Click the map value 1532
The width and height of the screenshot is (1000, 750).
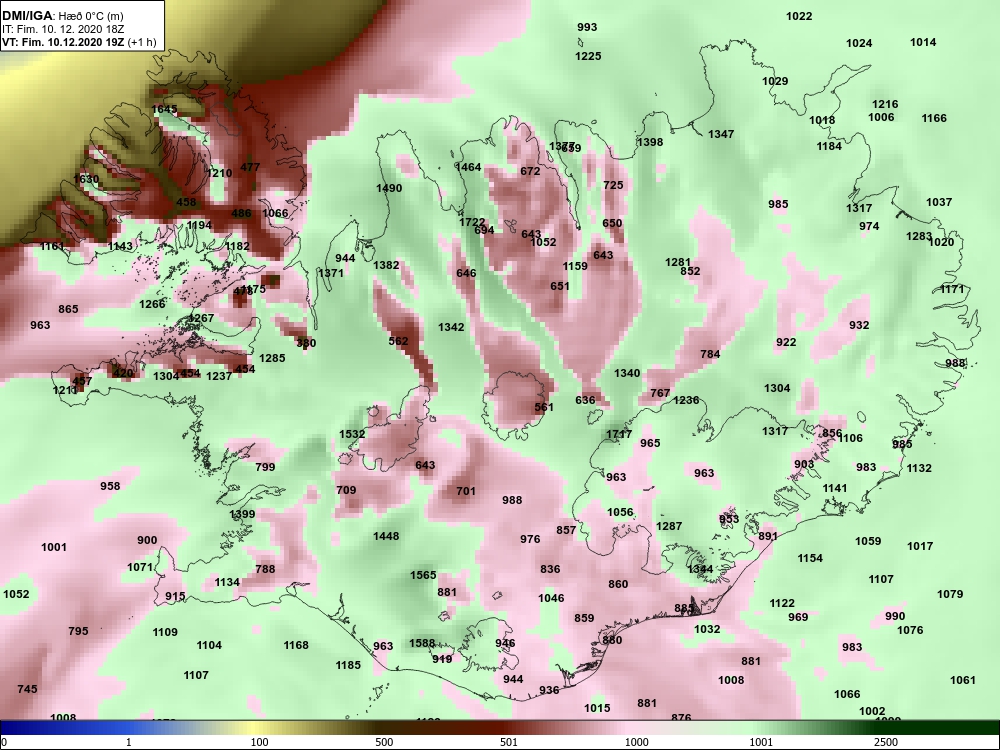[x=352, y=434]
